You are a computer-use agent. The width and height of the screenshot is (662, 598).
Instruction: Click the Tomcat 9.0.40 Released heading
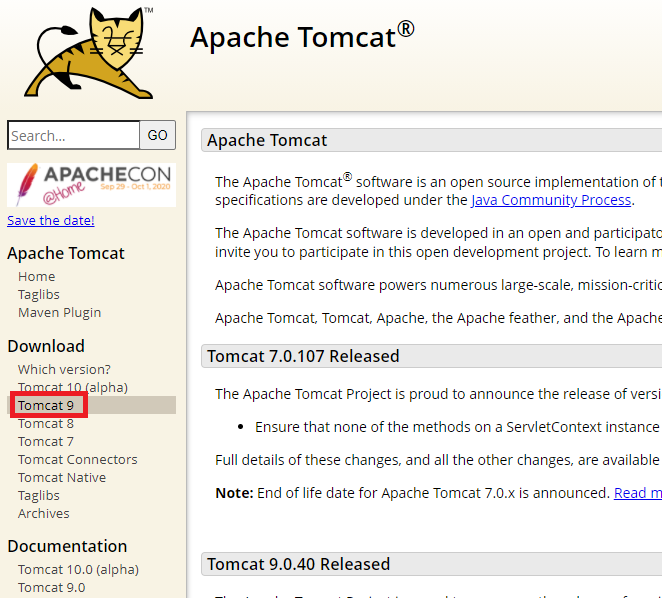tap(298, 564)
